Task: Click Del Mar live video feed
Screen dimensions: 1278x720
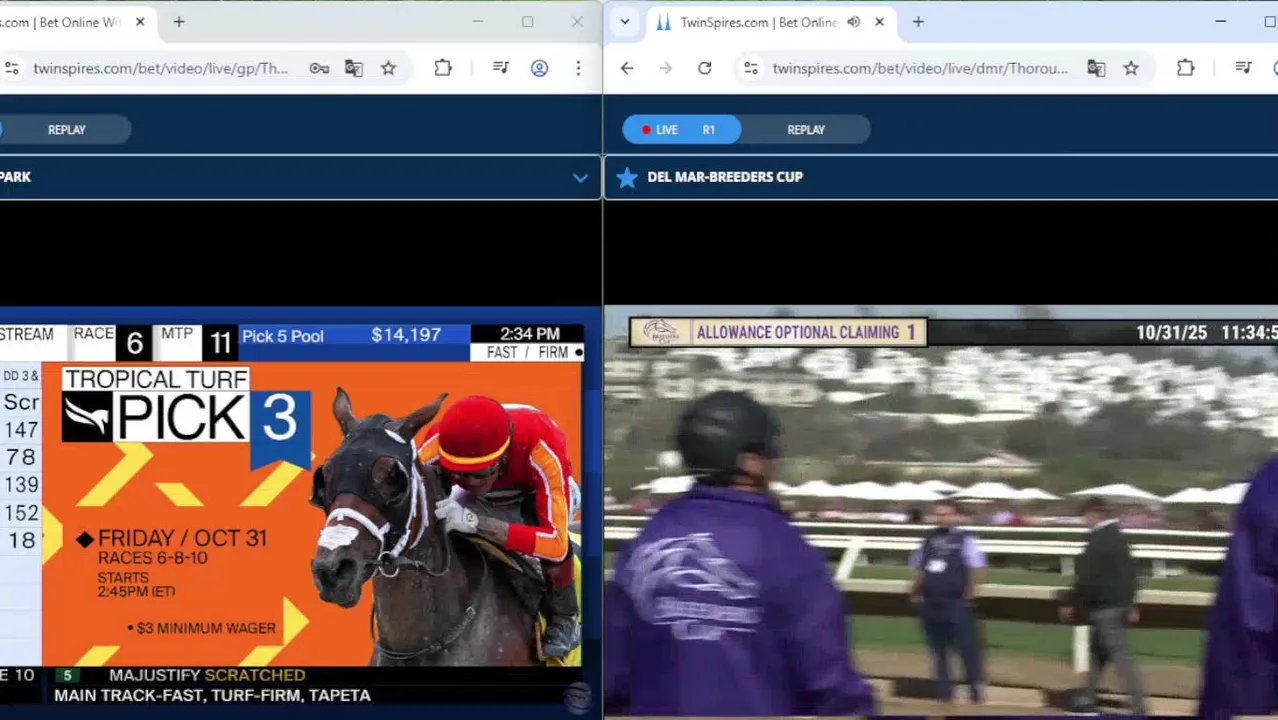Action: point(941,513)
